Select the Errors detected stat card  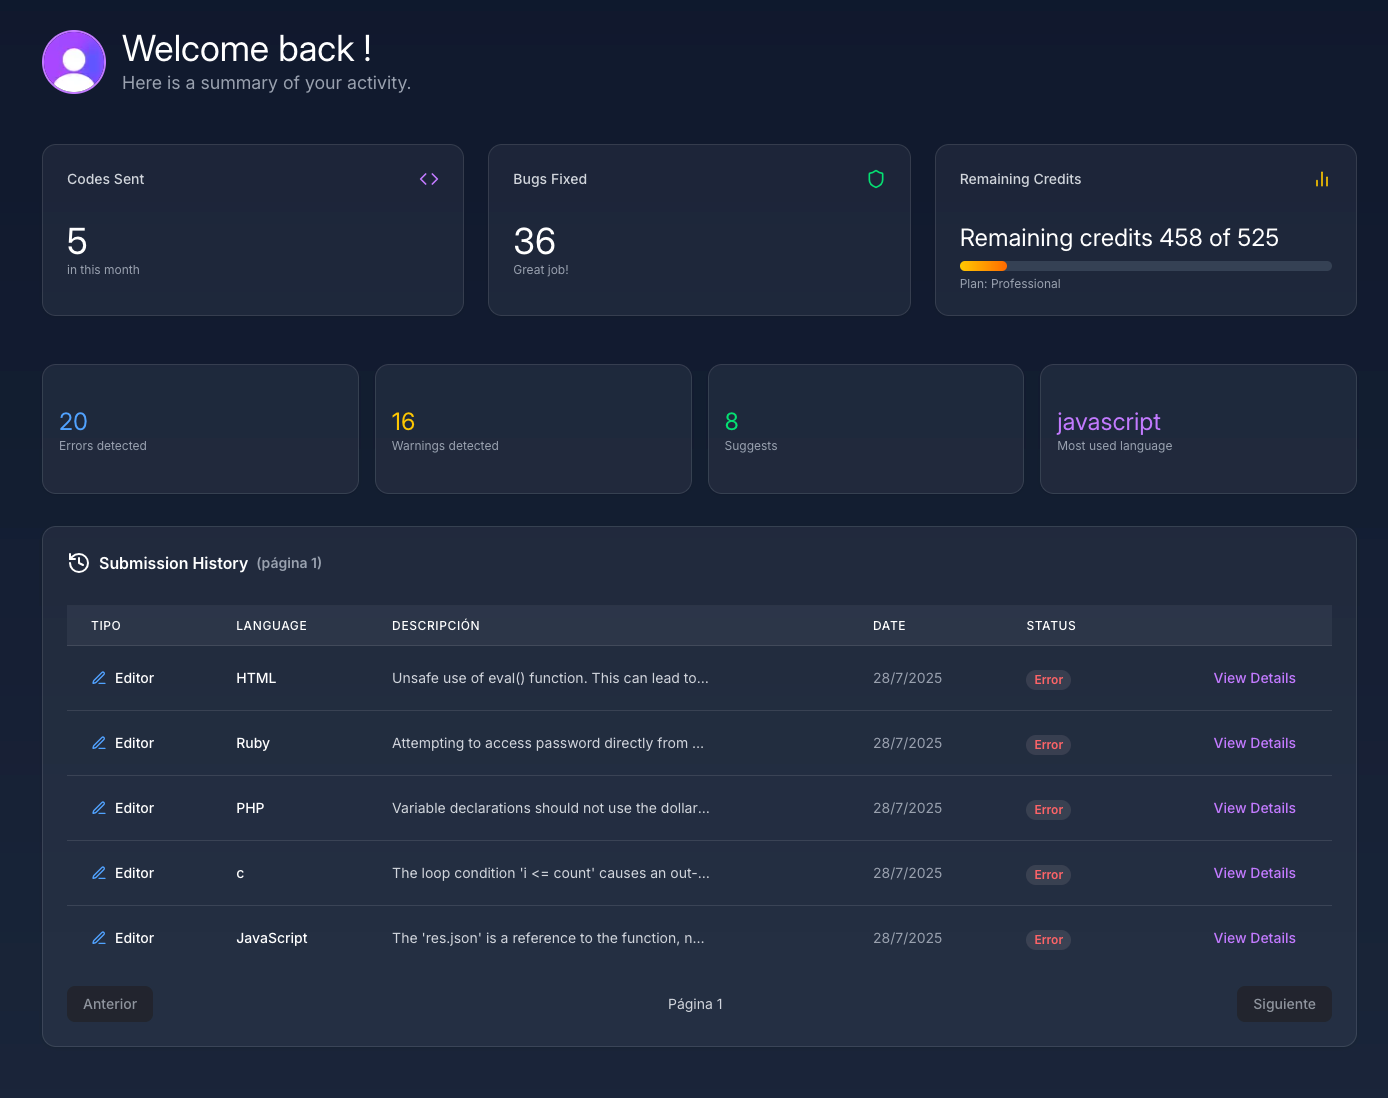click(200, 429)
